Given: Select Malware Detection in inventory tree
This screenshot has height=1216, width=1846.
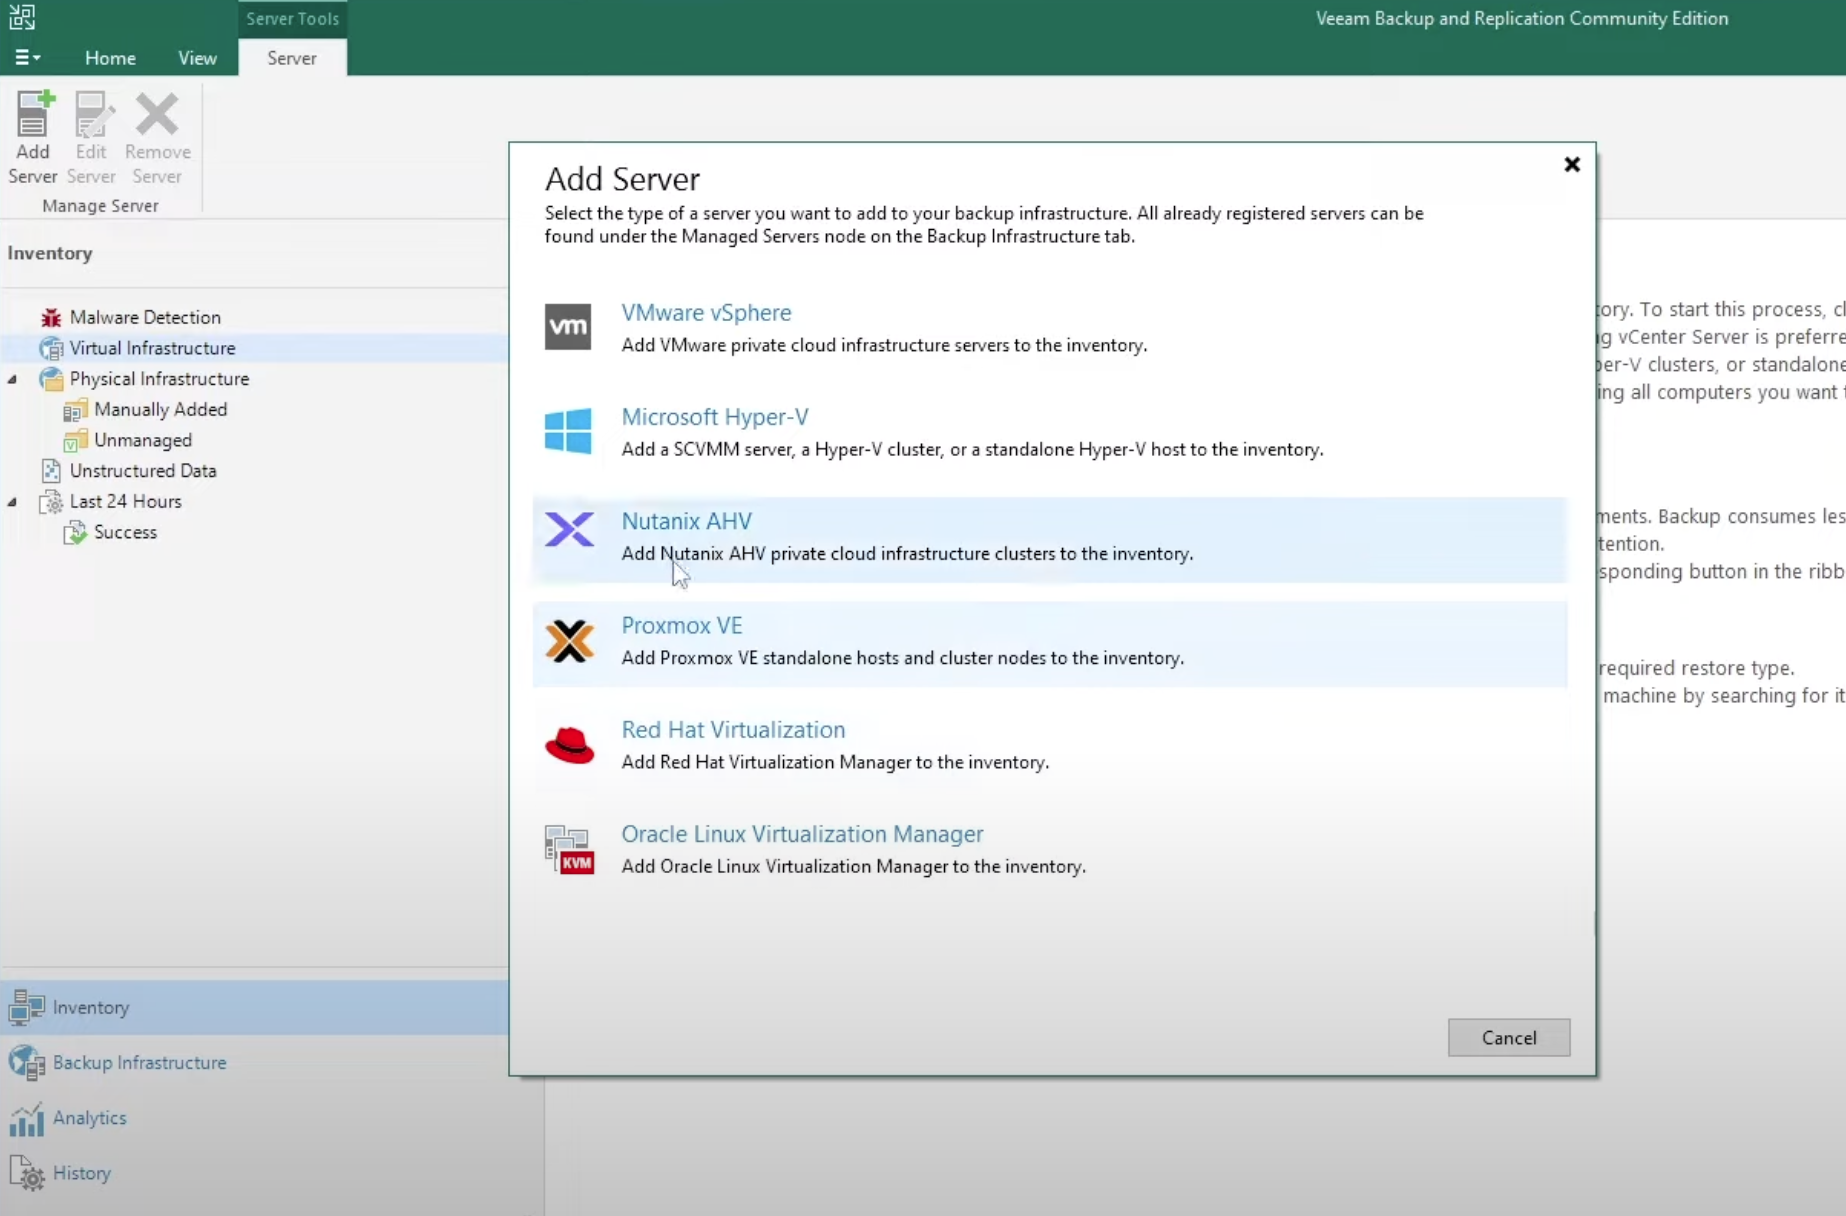Looking at the screenshot, I should (x=145, y=318).
